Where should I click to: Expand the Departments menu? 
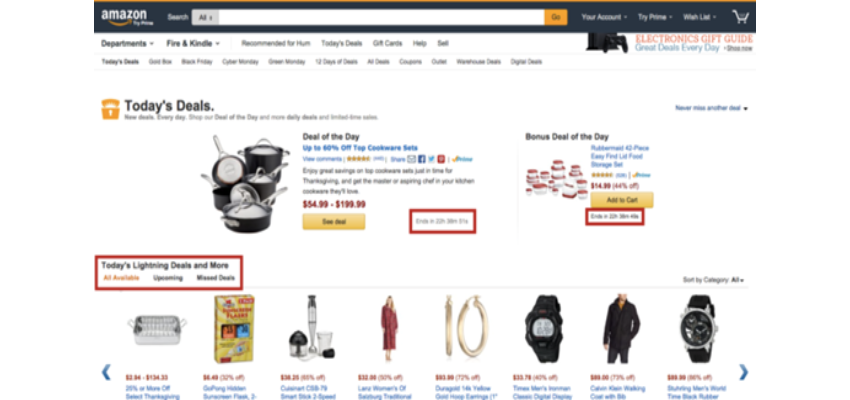coord(127,43)
